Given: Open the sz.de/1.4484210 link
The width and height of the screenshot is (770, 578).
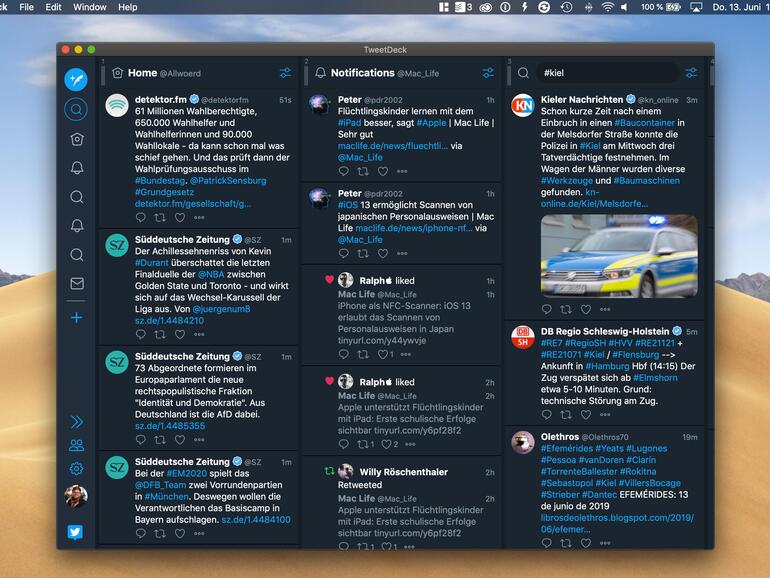Looking at the screenshot, I should pos(169,321).
